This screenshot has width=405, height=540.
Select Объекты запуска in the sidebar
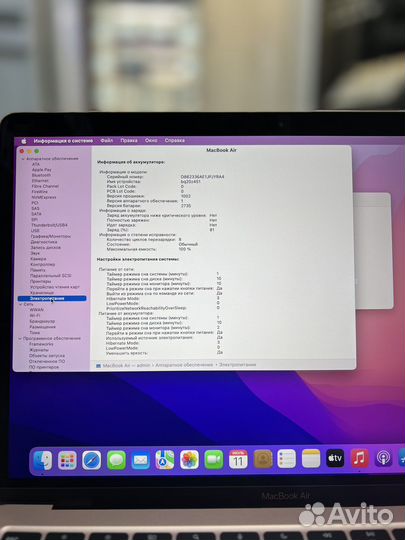click(47, 355)
